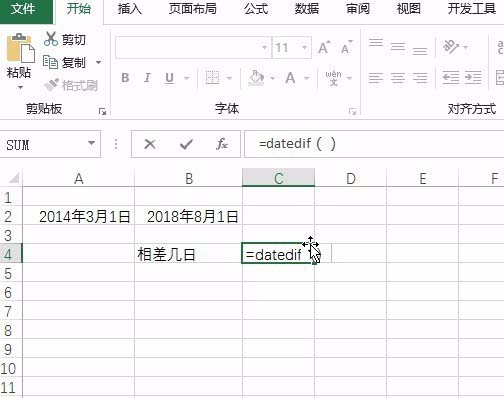Image resolution: width=504 pixels, height=398 pixels.
Task: Expand font color dropdown arrow
Action: [306, 78]
